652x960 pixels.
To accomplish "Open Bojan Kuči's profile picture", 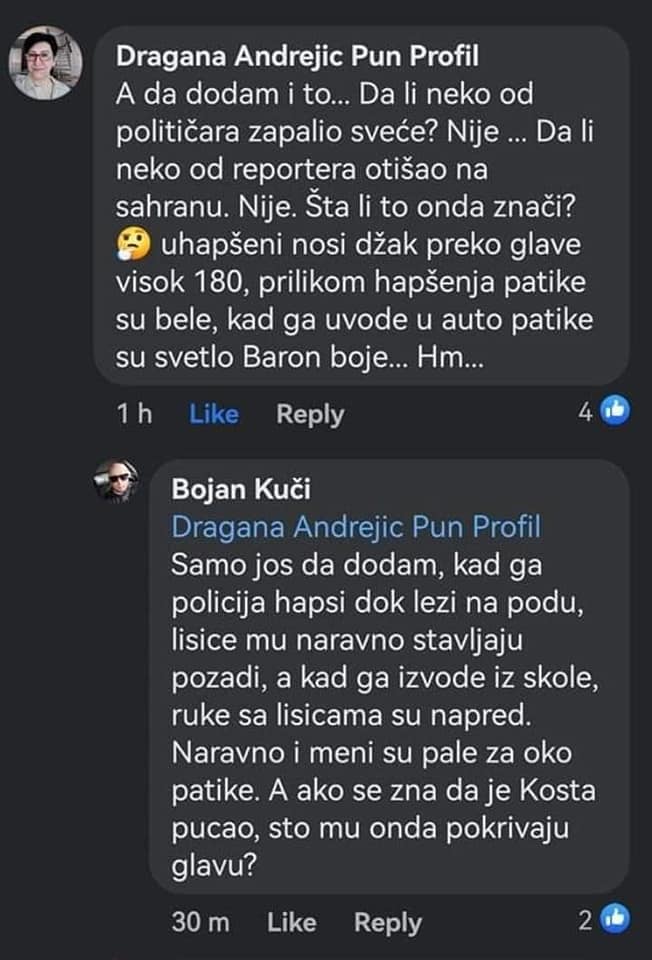I will pyautogui.click(x=116, y=486).
